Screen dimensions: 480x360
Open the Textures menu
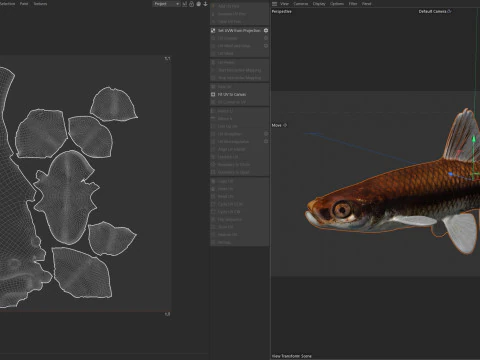pyautogui.click(x=40, y=4)
